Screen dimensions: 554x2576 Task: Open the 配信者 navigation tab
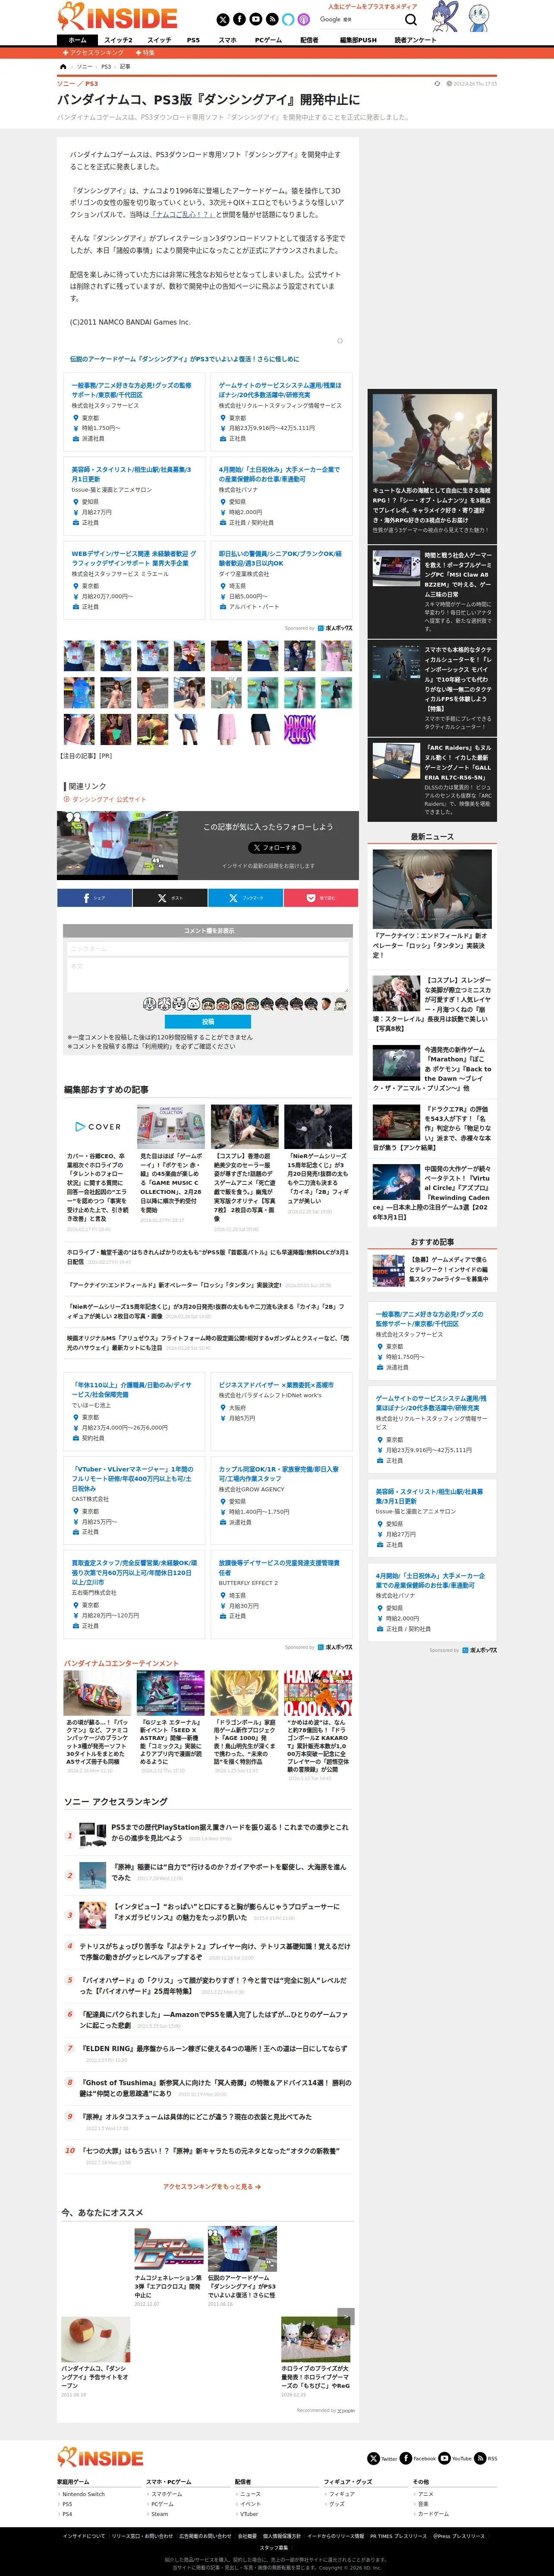[x=309, y=40]
